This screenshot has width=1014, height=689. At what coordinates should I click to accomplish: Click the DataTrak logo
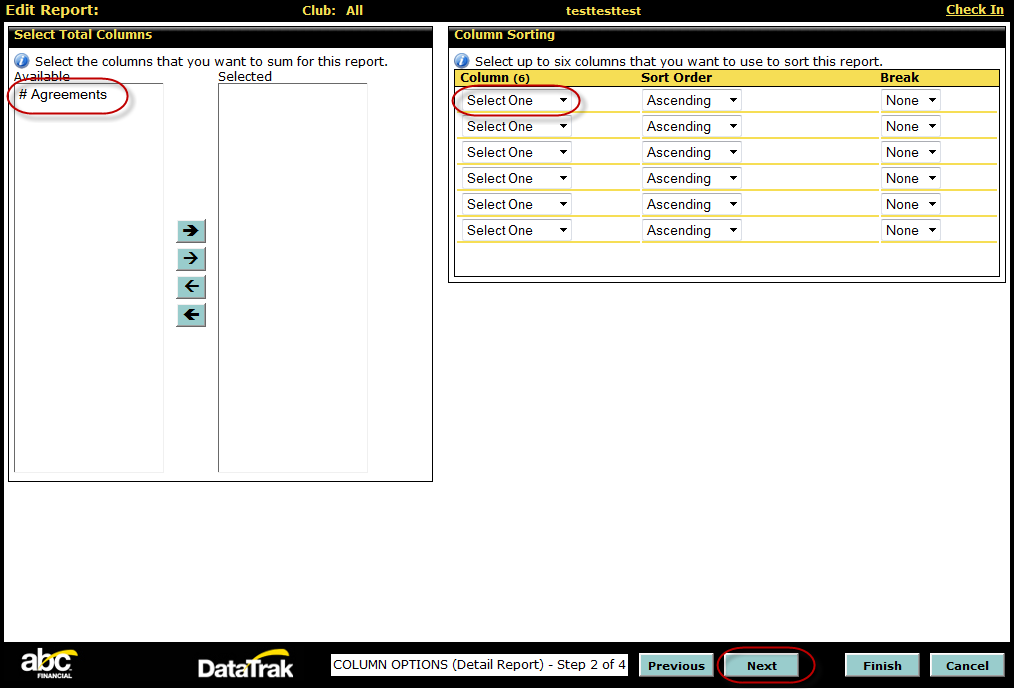[245, 666]
